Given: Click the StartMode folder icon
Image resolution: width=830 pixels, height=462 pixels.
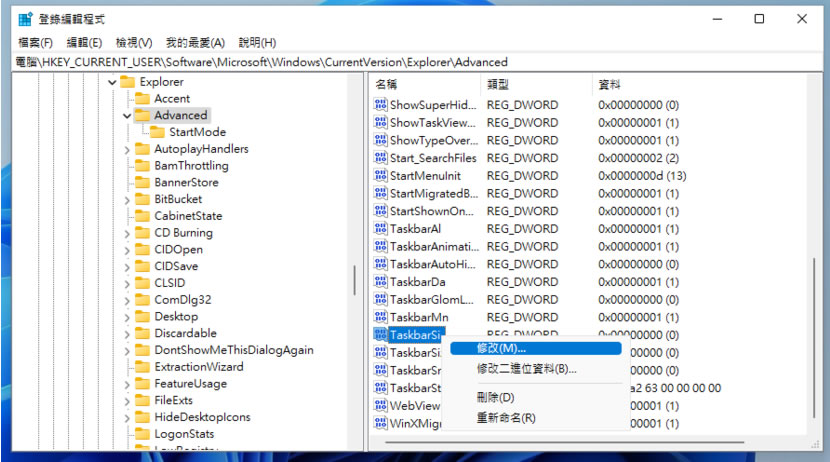Looking at the screenshot, I should (157, 132).
